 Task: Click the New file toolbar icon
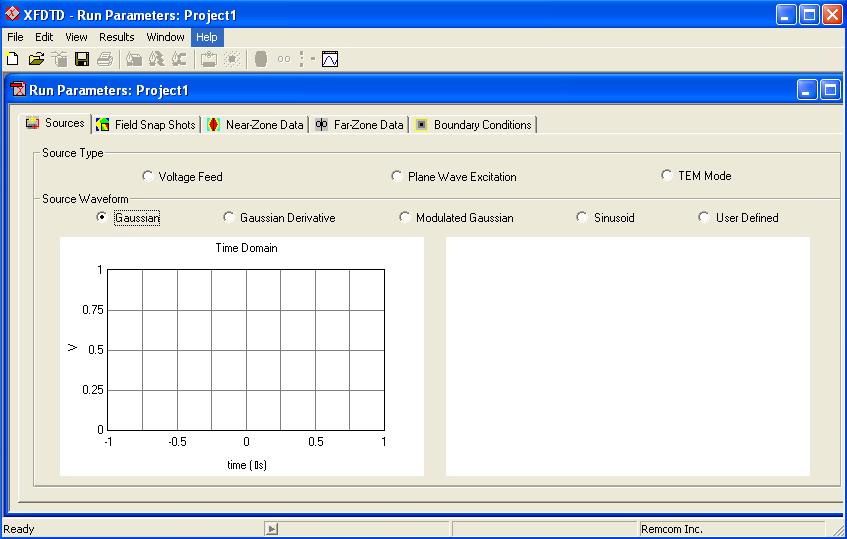[12, 58]
